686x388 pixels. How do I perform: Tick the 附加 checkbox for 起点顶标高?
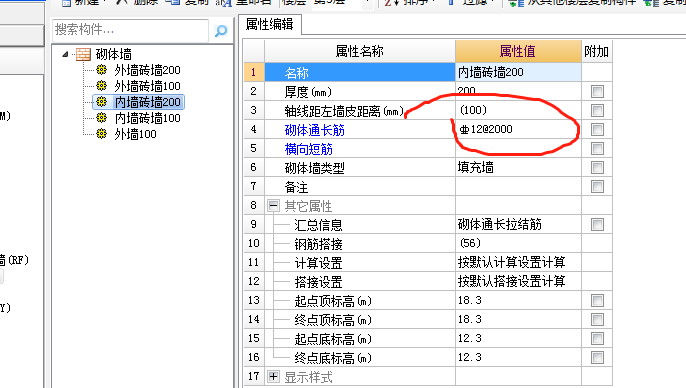(x=597, y=301)
